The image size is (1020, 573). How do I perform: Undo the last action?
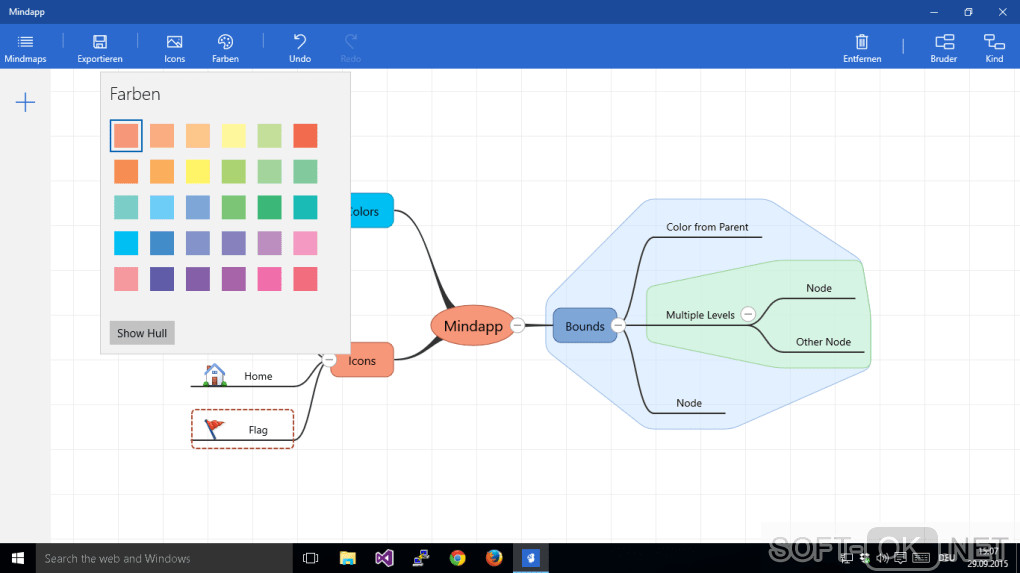pyautogui.click(x=300, y=48)
